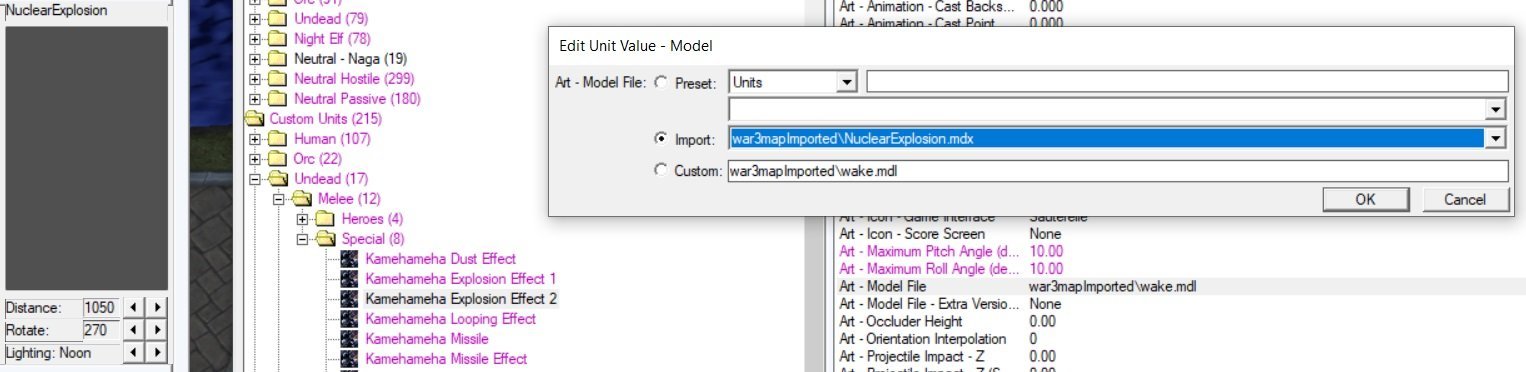The height and width of the screenshot is (372, 1526).
Task: Expand the Orc (22) tree node
Action: 255,159
